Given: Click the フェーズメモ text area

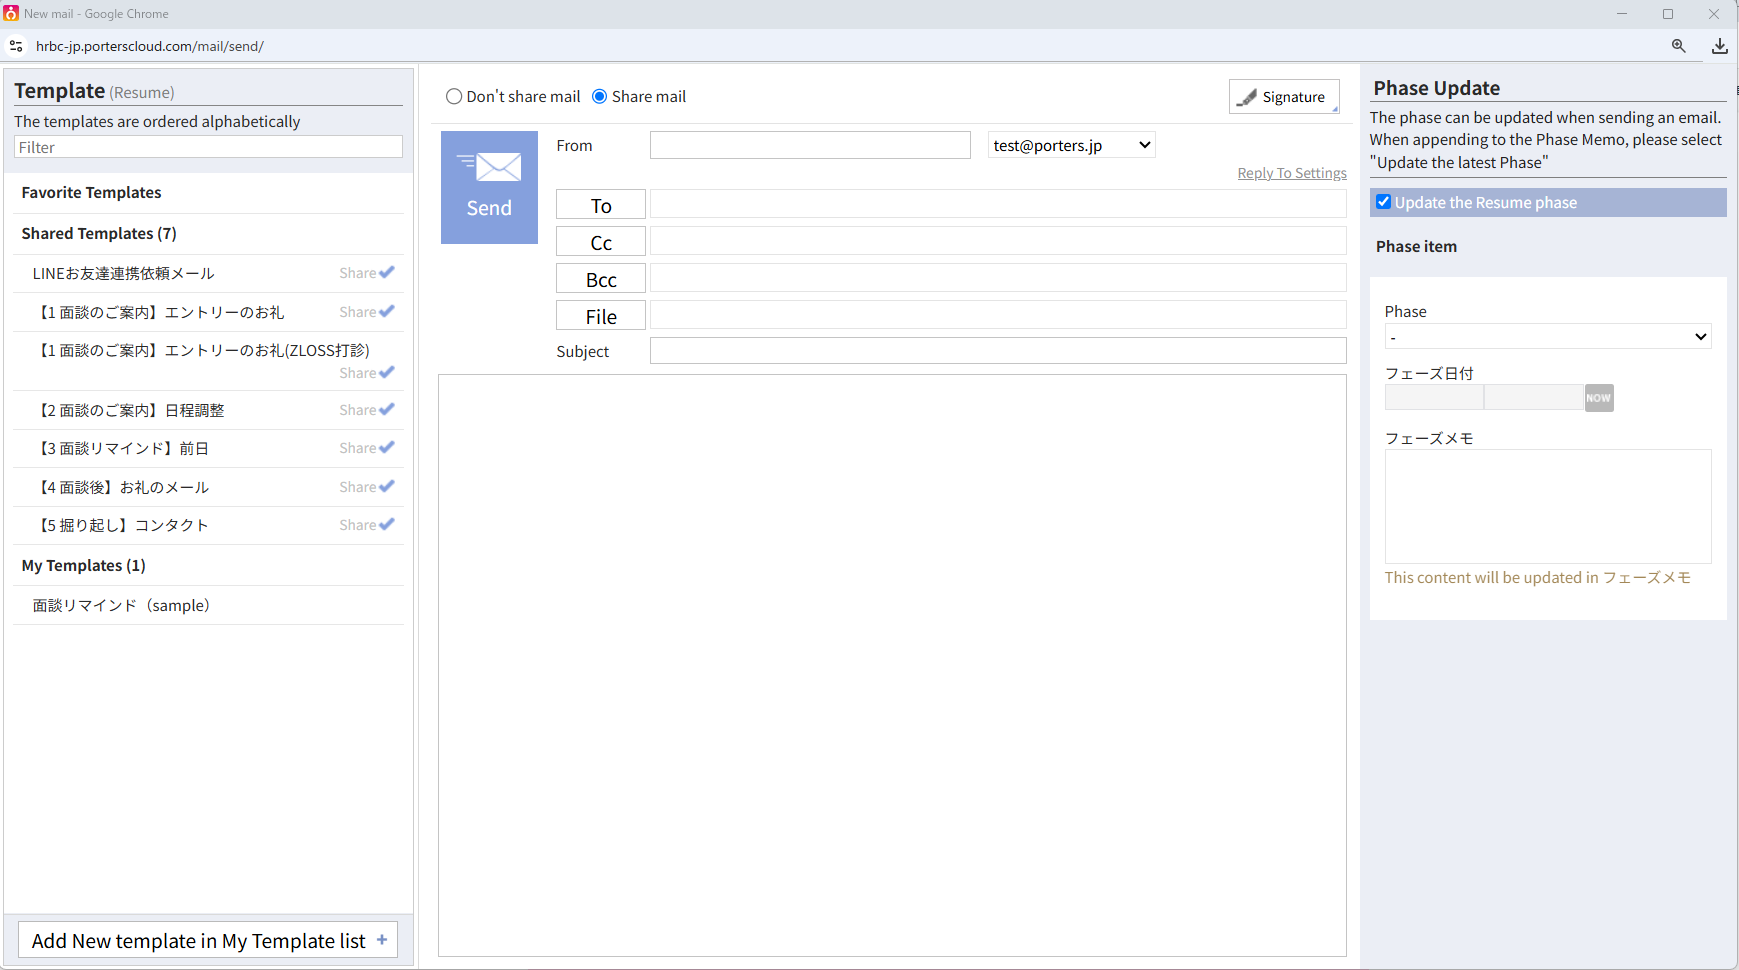Looking at the screenshot, I should (x=1548, y=506).
